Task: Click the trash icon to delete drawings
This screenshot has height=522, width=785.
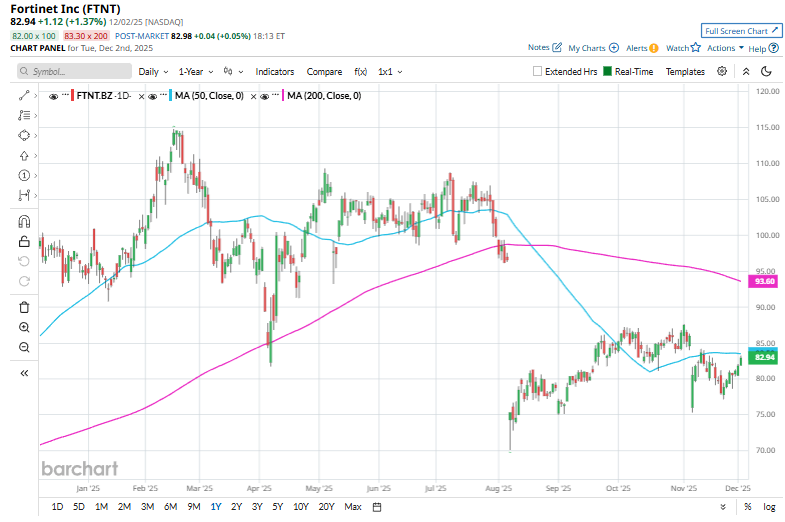Action: point(25,307)
